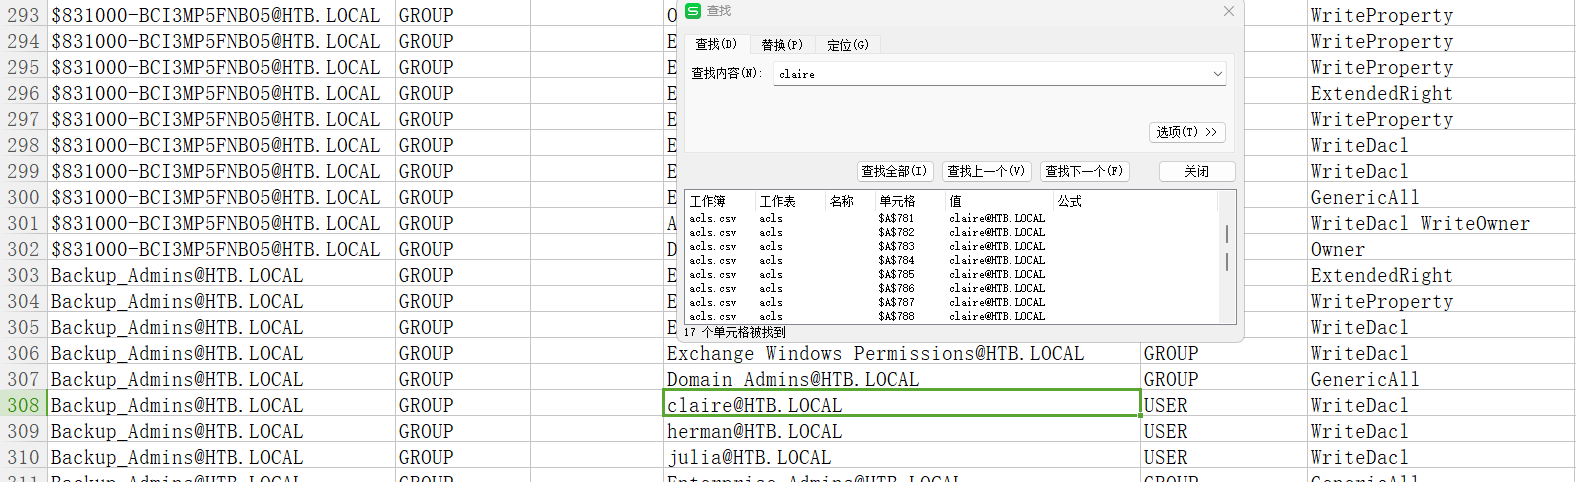The image size is (1576, 482).
Task: Click the 工作簿 column header in results
Action: pyautogui.click(x=708, y=201)
